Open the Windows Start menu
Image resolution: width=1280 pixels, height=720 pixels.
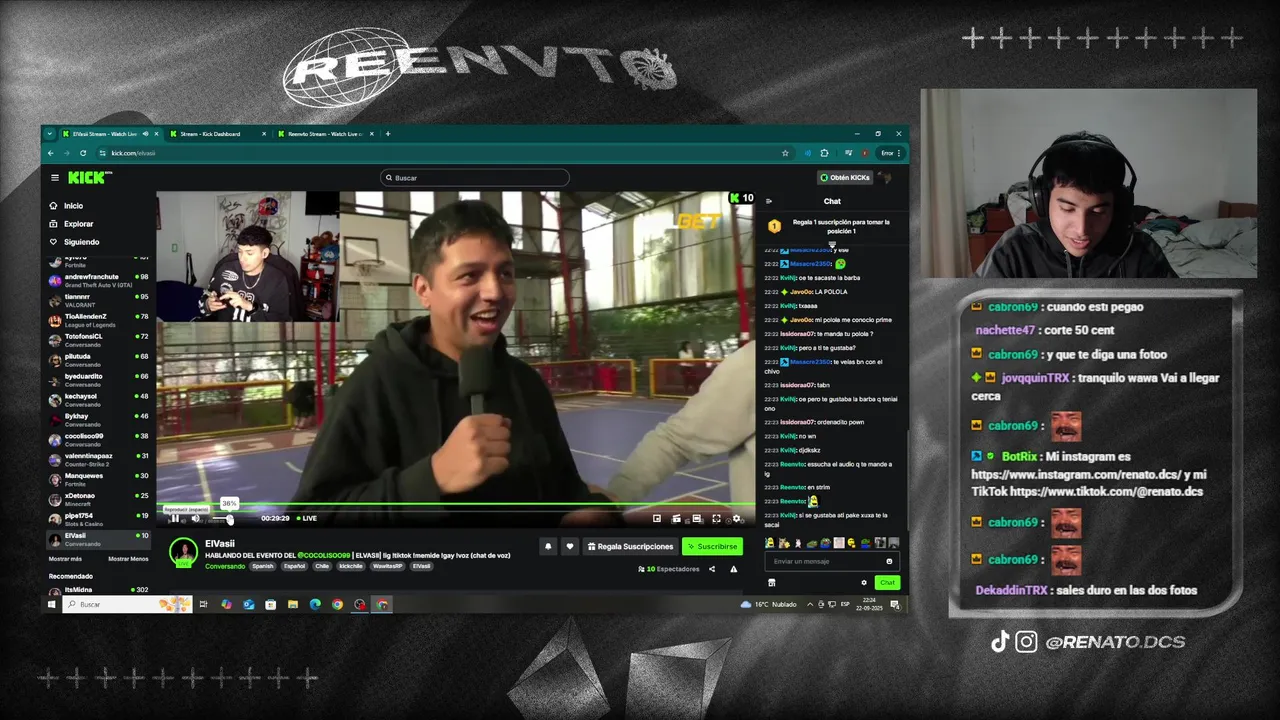[x=52, y=604]
